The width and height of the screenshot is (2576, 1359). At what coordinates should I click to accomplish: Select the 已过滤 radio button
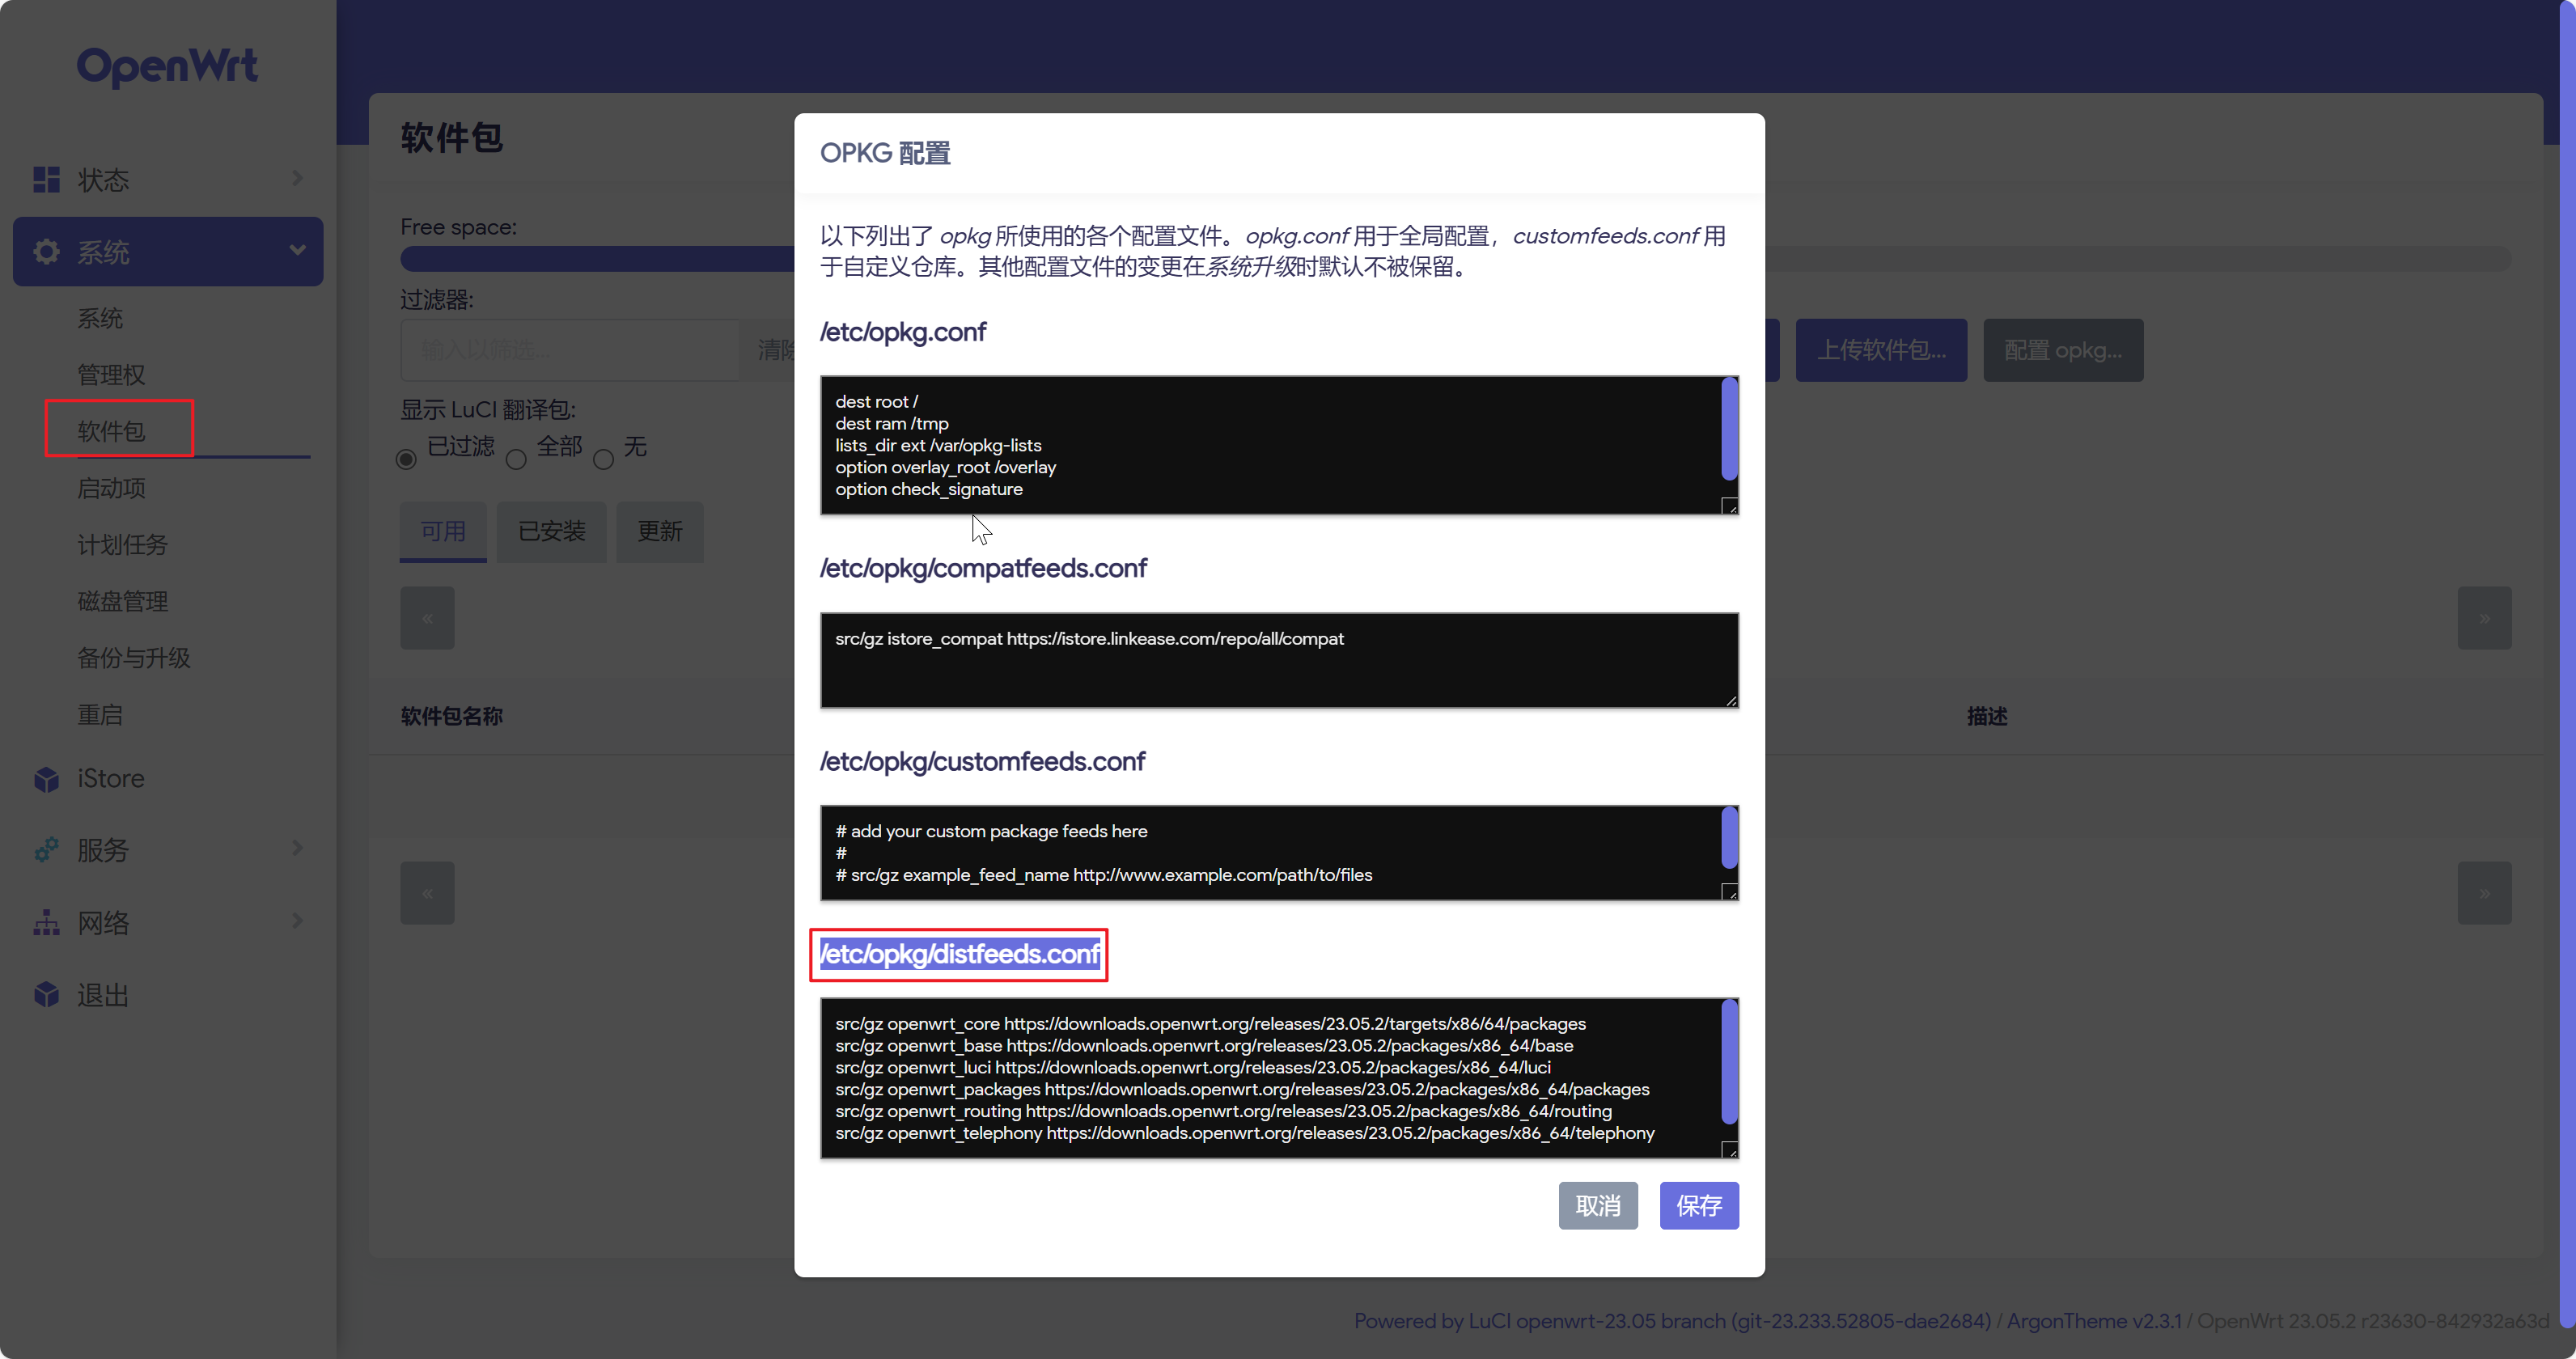(406, 459)
